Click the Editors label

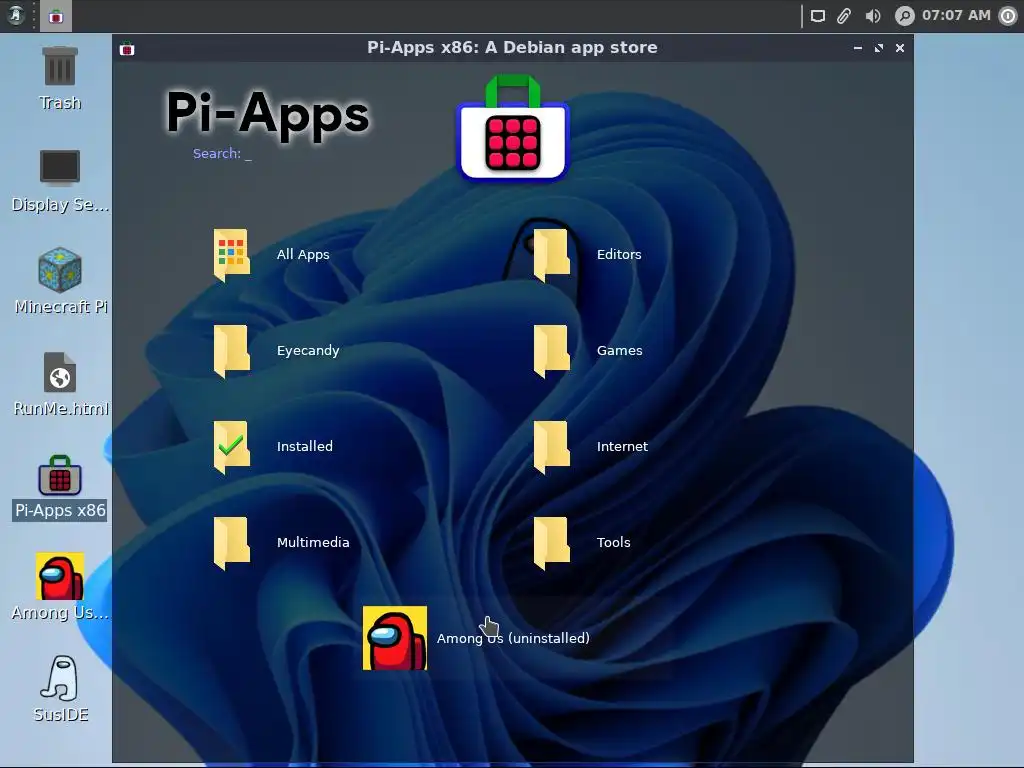coord(619,255)
